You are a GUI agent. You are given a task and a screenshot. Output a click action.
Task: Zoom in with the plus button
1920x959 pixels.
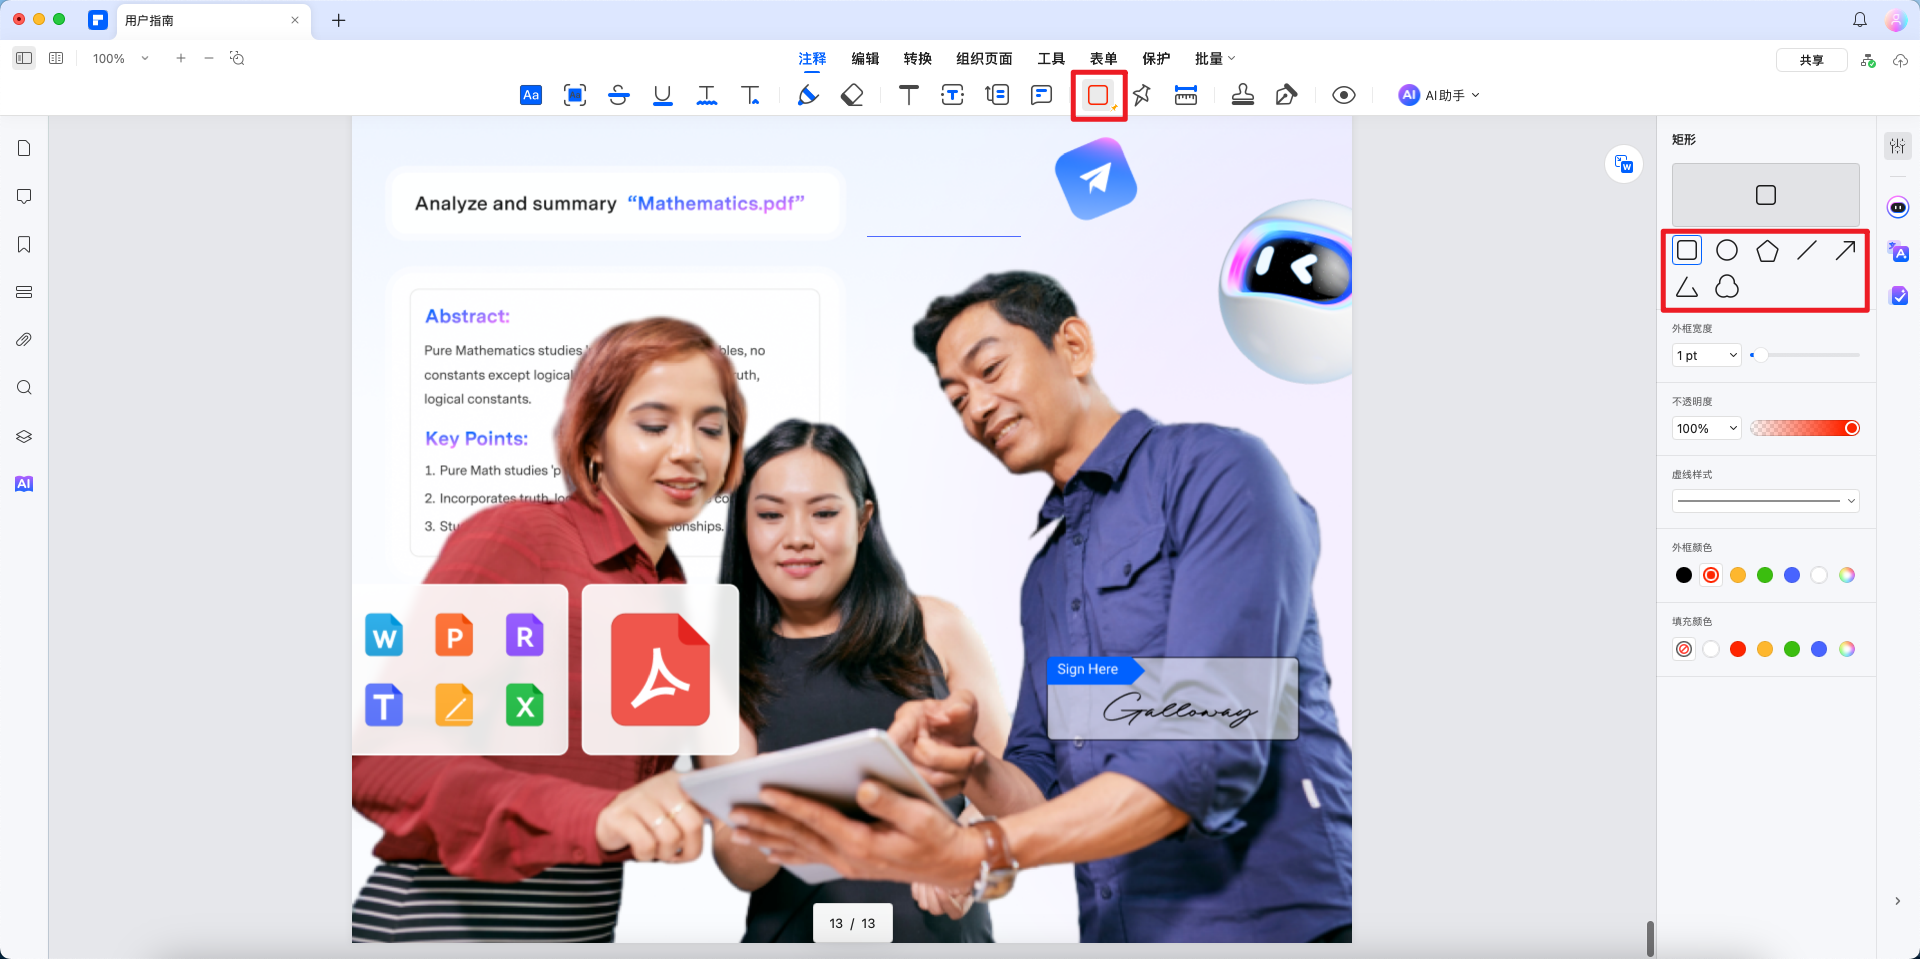pos(181,58)
